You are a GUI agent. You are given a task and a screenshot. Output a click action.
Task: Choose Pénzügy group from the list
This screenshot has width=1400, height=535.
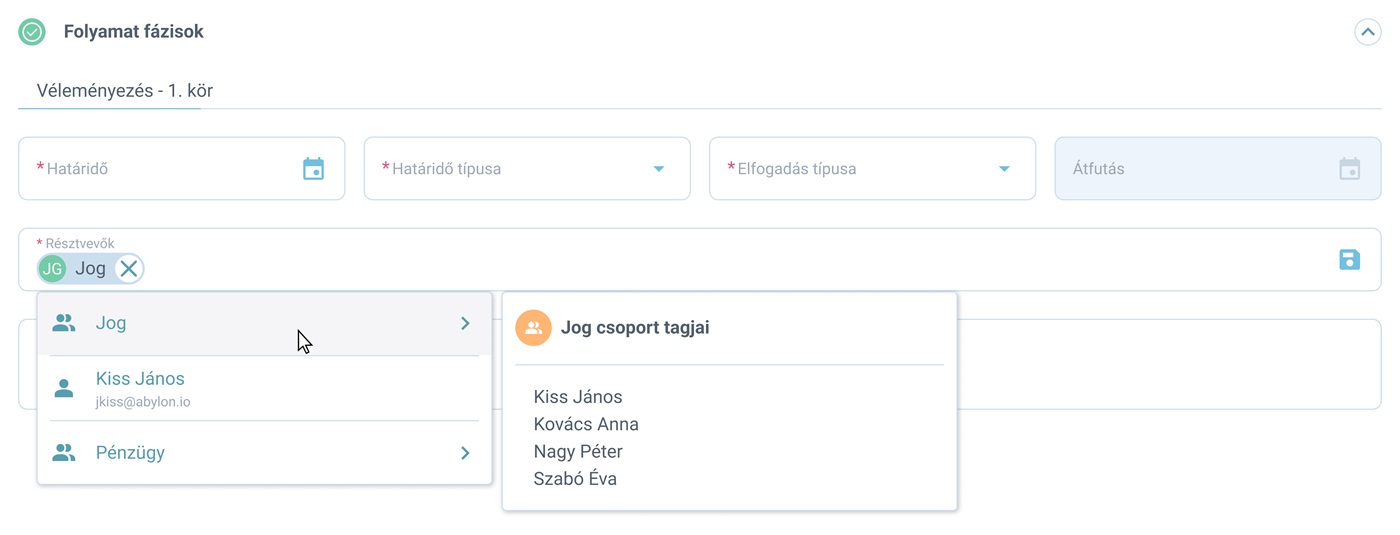tap(265, 453)
